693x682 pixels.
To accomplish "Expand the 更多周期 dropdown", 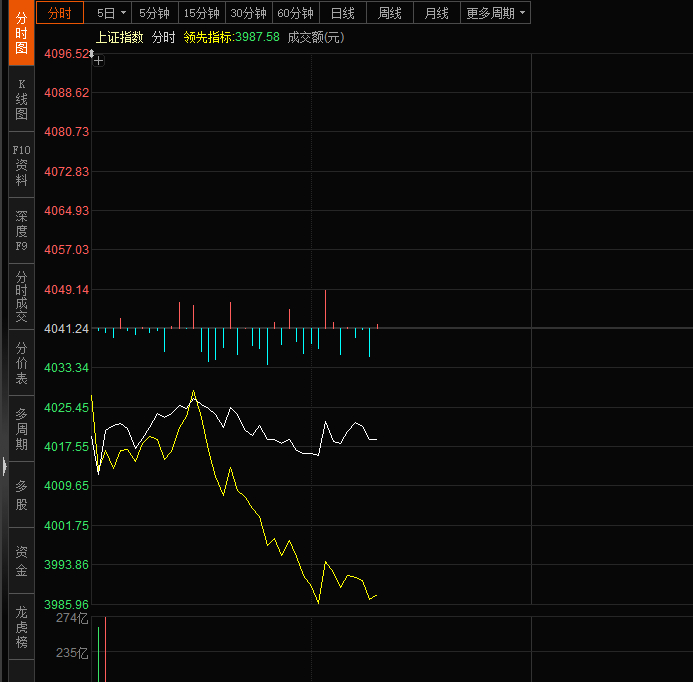I will pyautogui.click(x=495, y=13).
